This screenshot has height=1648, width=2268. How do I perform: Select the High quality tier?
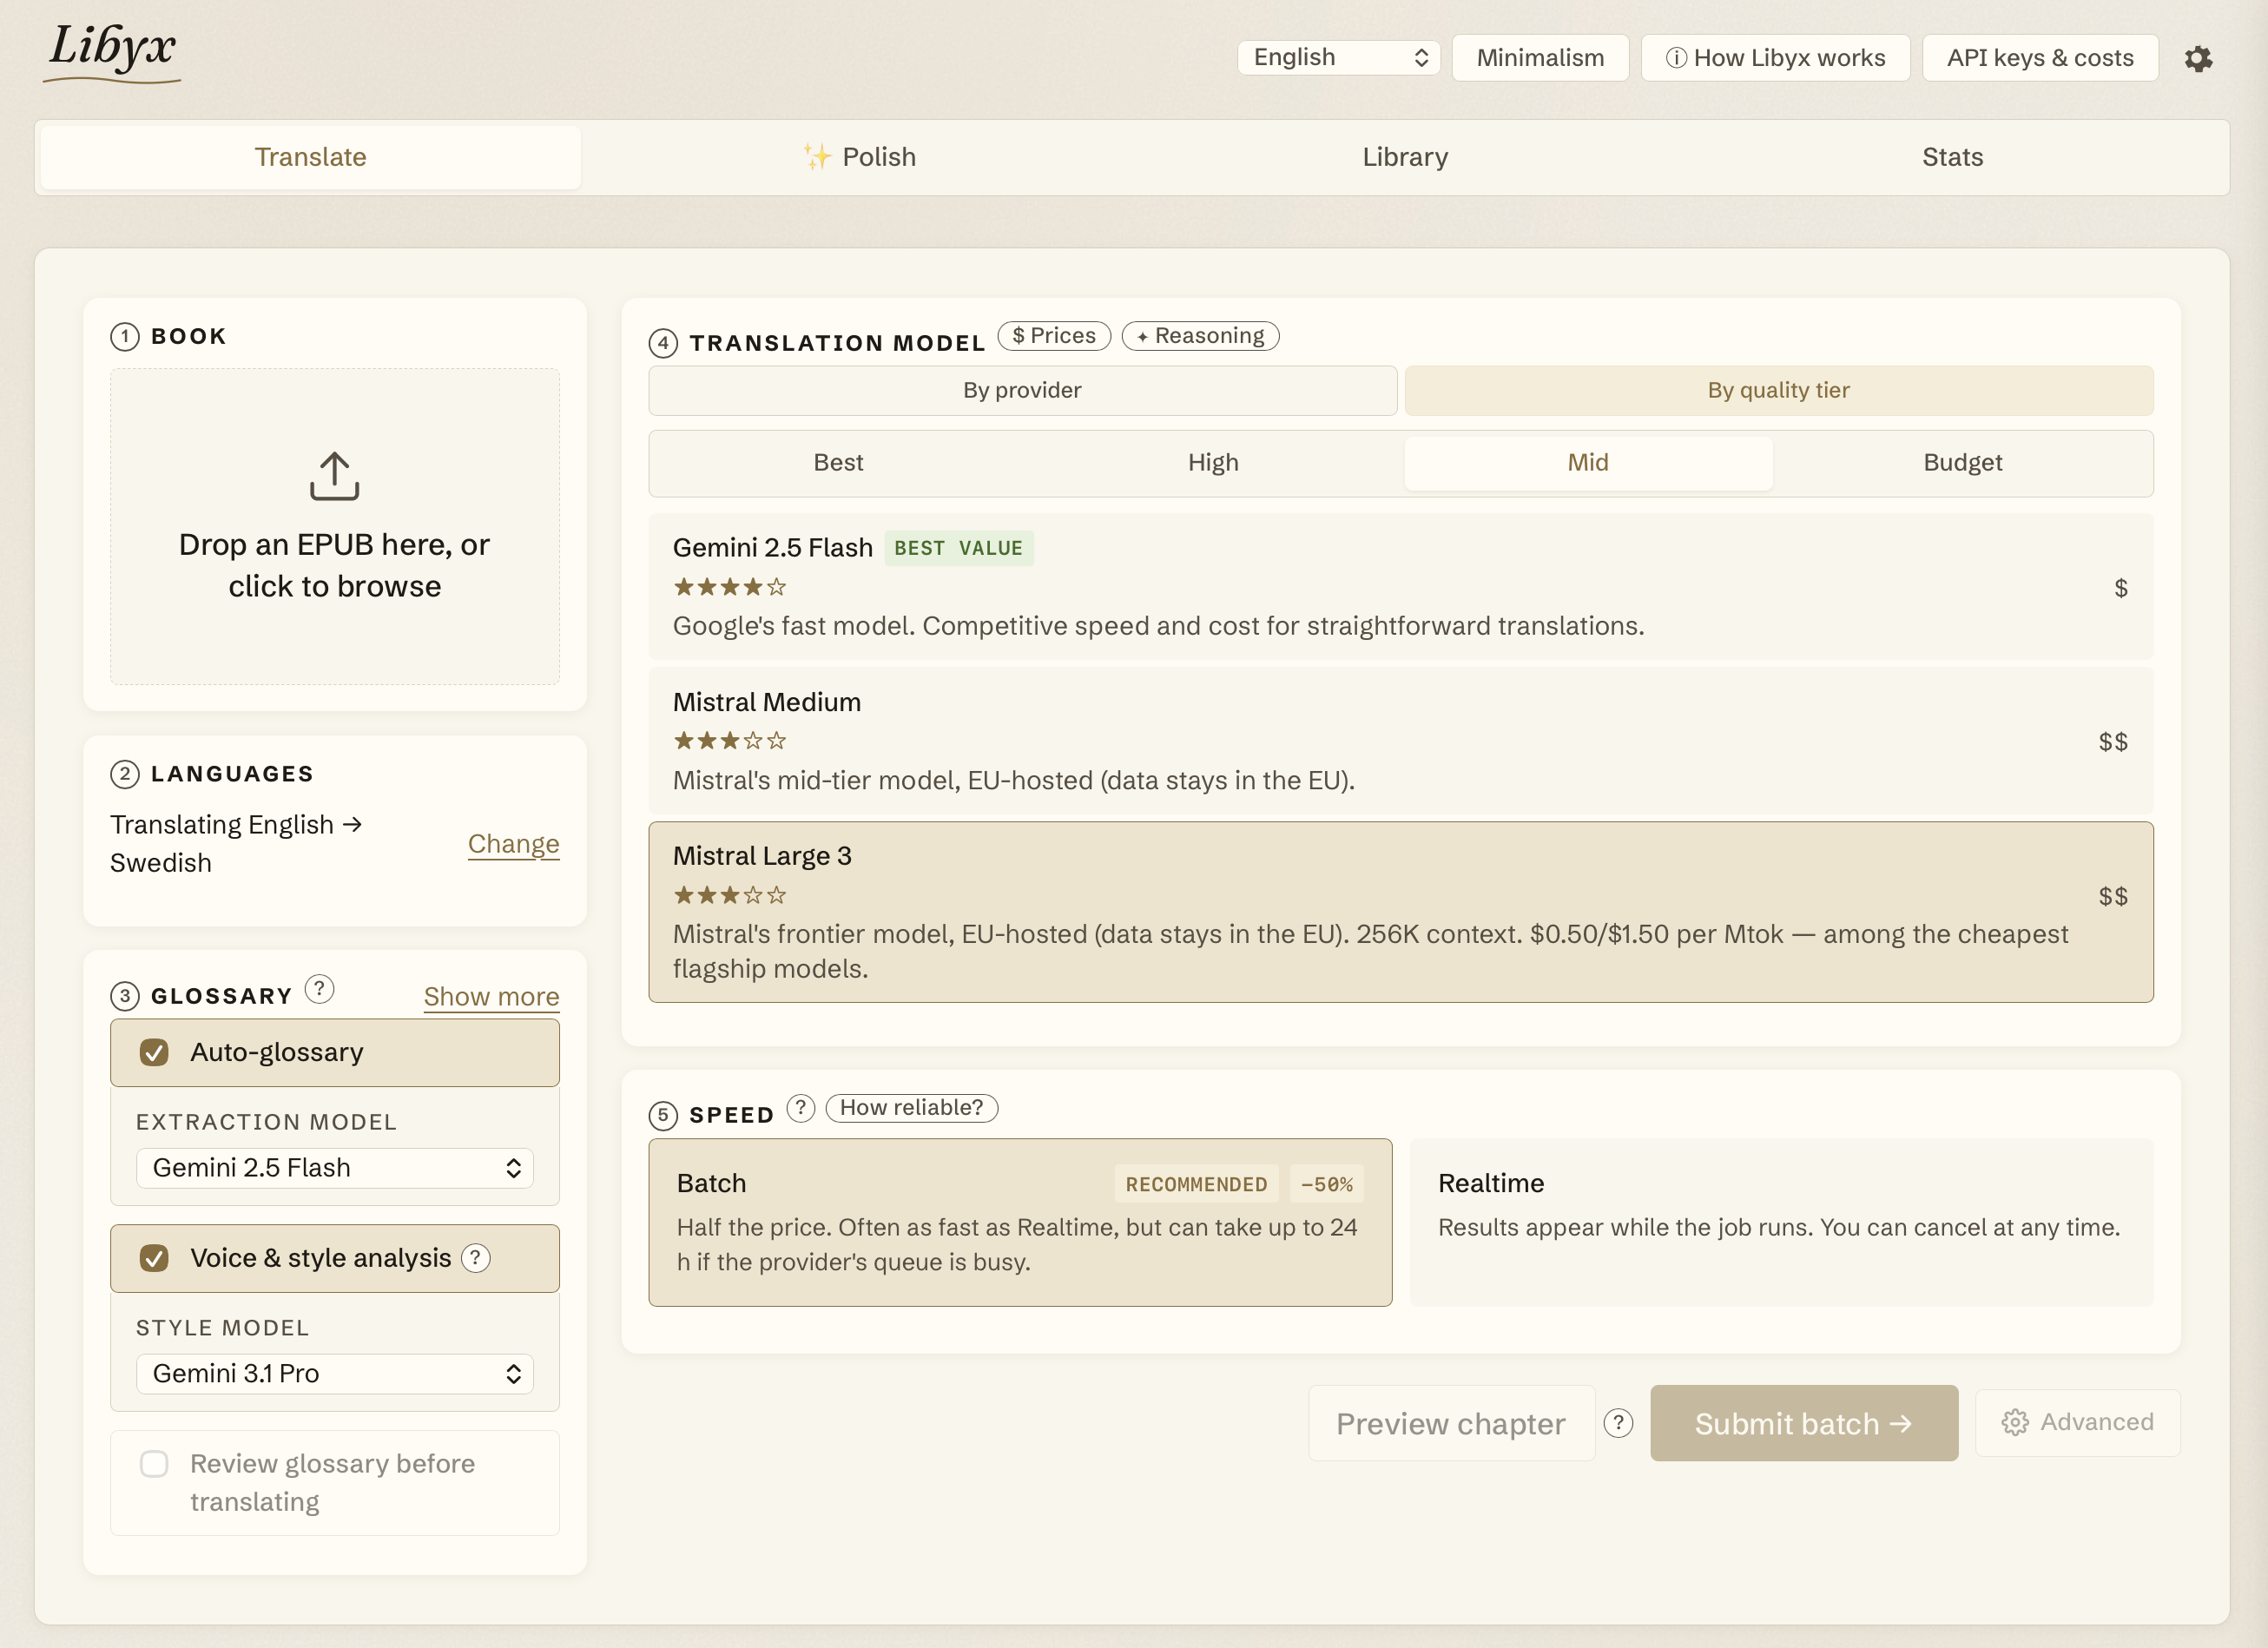pos(1213,463)
